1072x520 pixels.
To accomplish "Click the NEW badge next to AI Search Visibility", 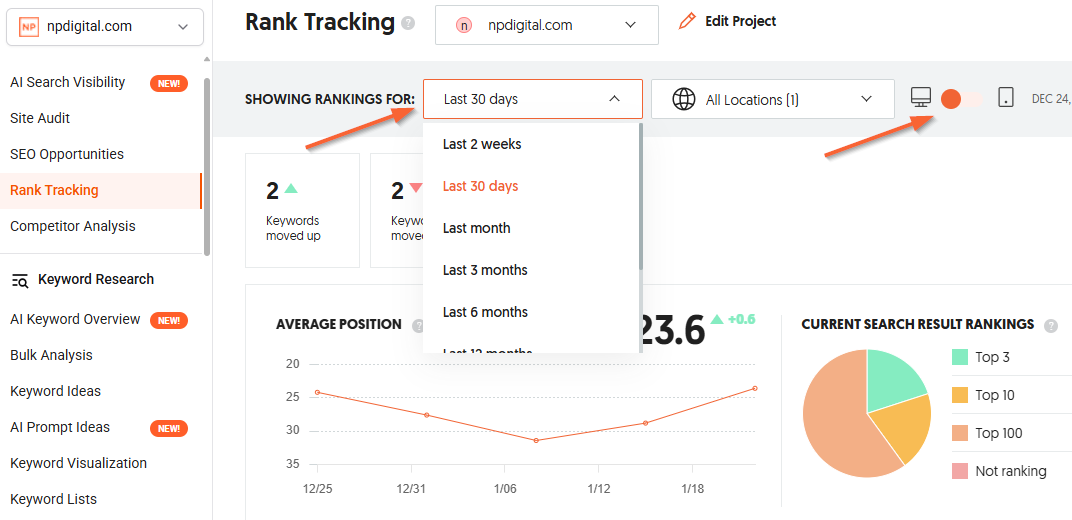I will (169, 83).
